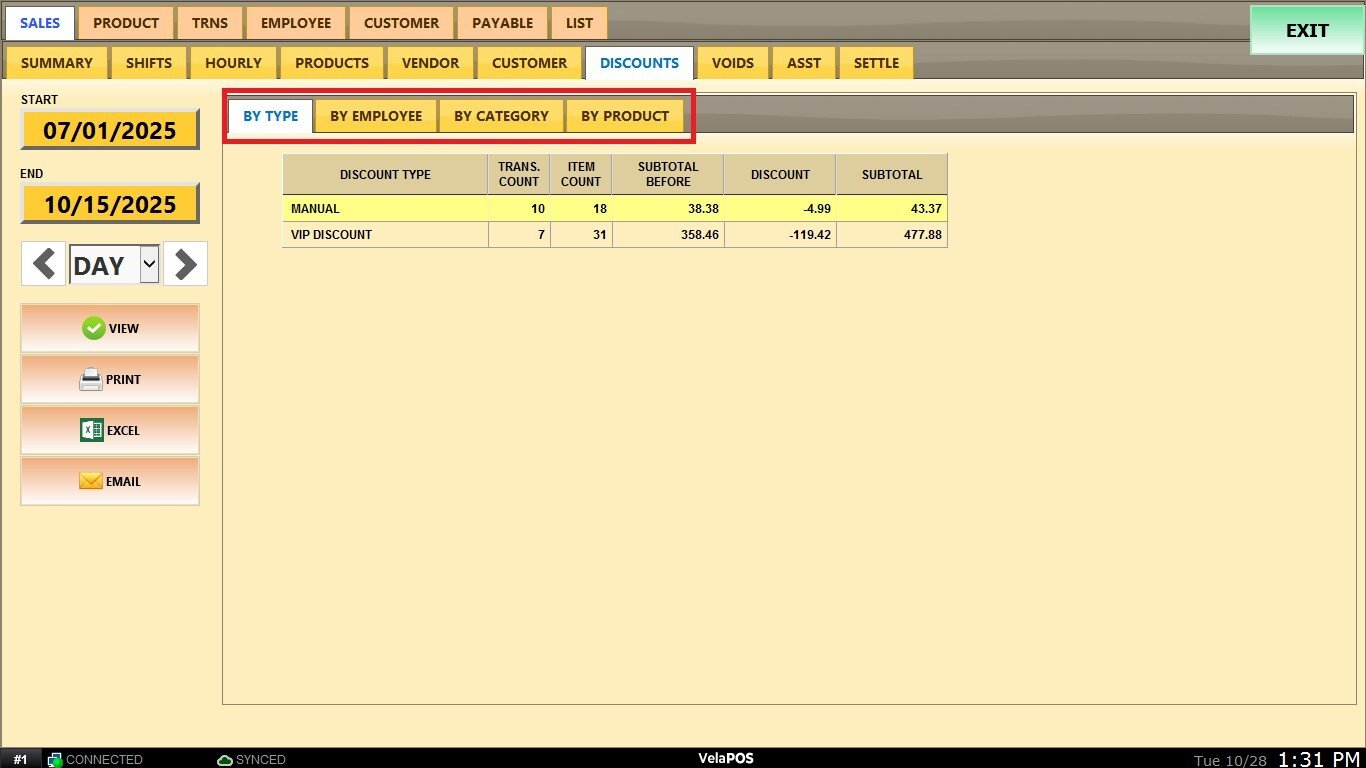Click the Excel export icon

[x=92, y=430]
